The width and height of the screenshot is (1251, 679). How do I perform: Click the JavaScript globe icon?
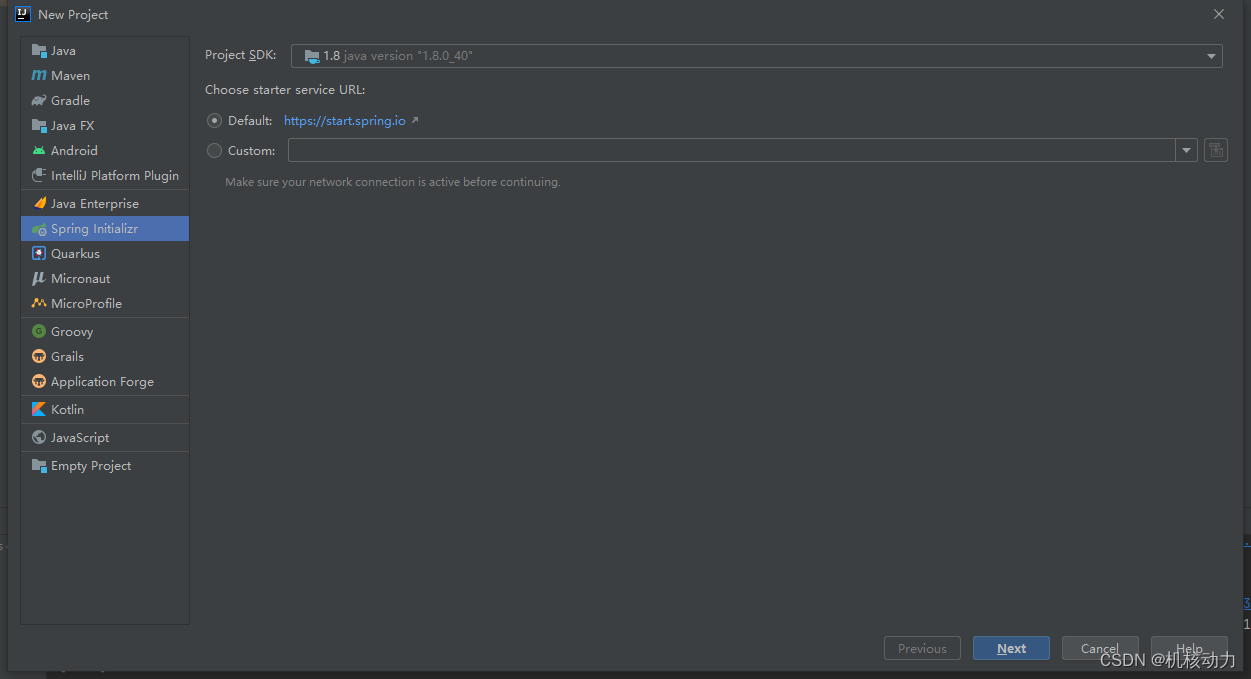[39, 438]
